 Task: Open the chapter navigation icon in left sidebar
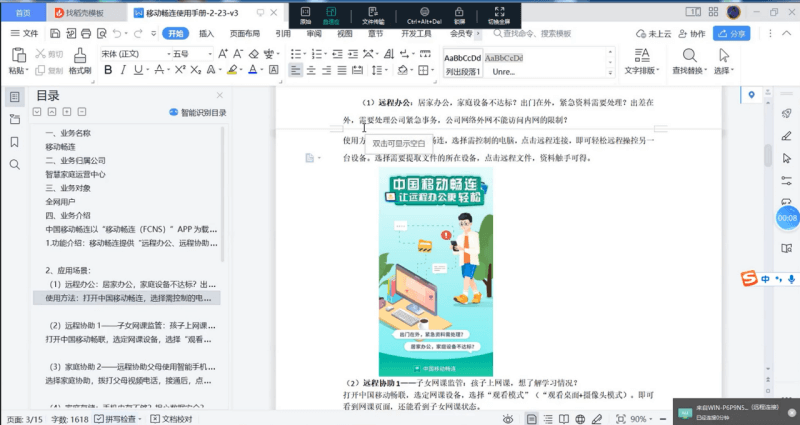15,119
